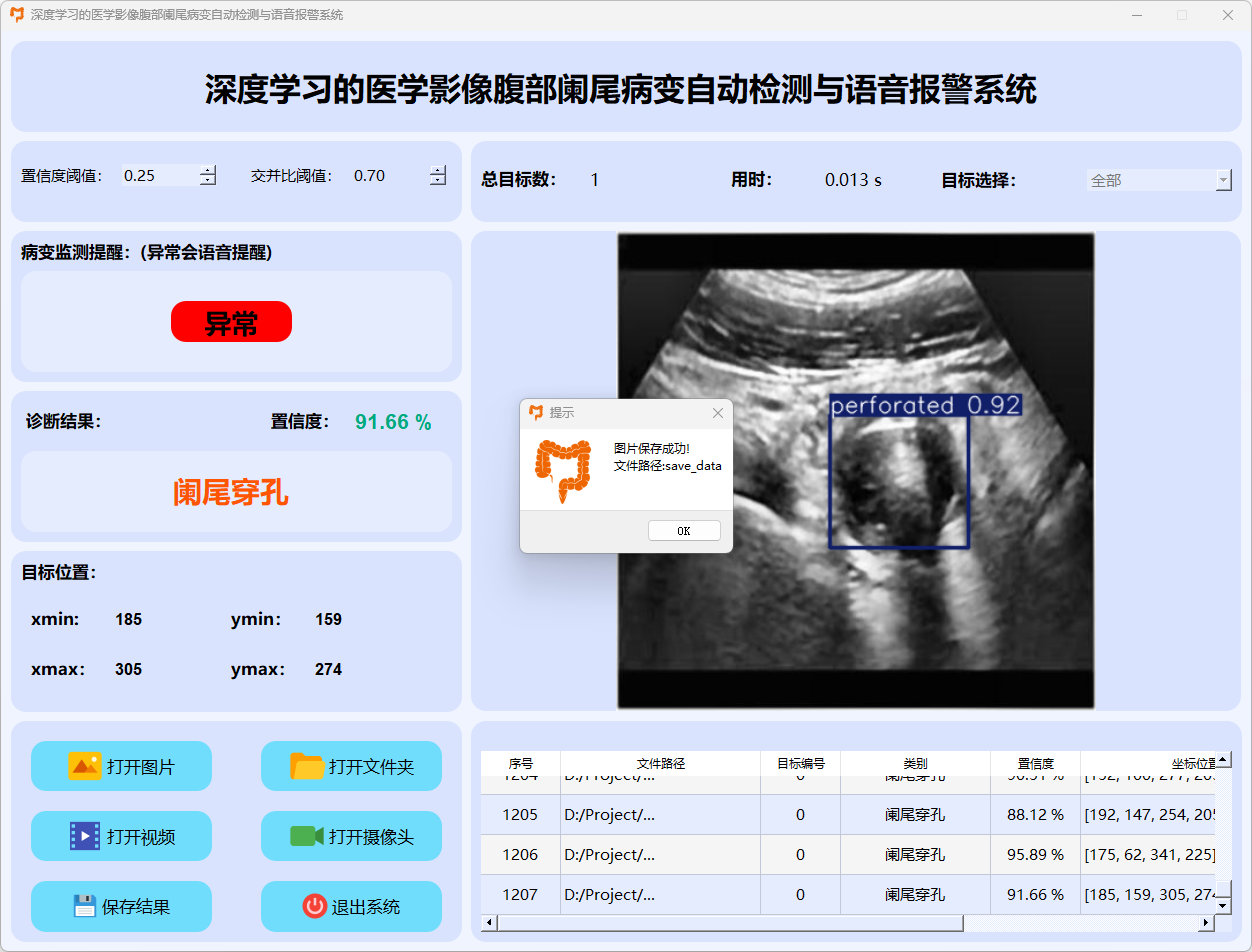Click the picture icon on Open Image button
Viewport: 1252px width, 952px height.
click(85, 766)
